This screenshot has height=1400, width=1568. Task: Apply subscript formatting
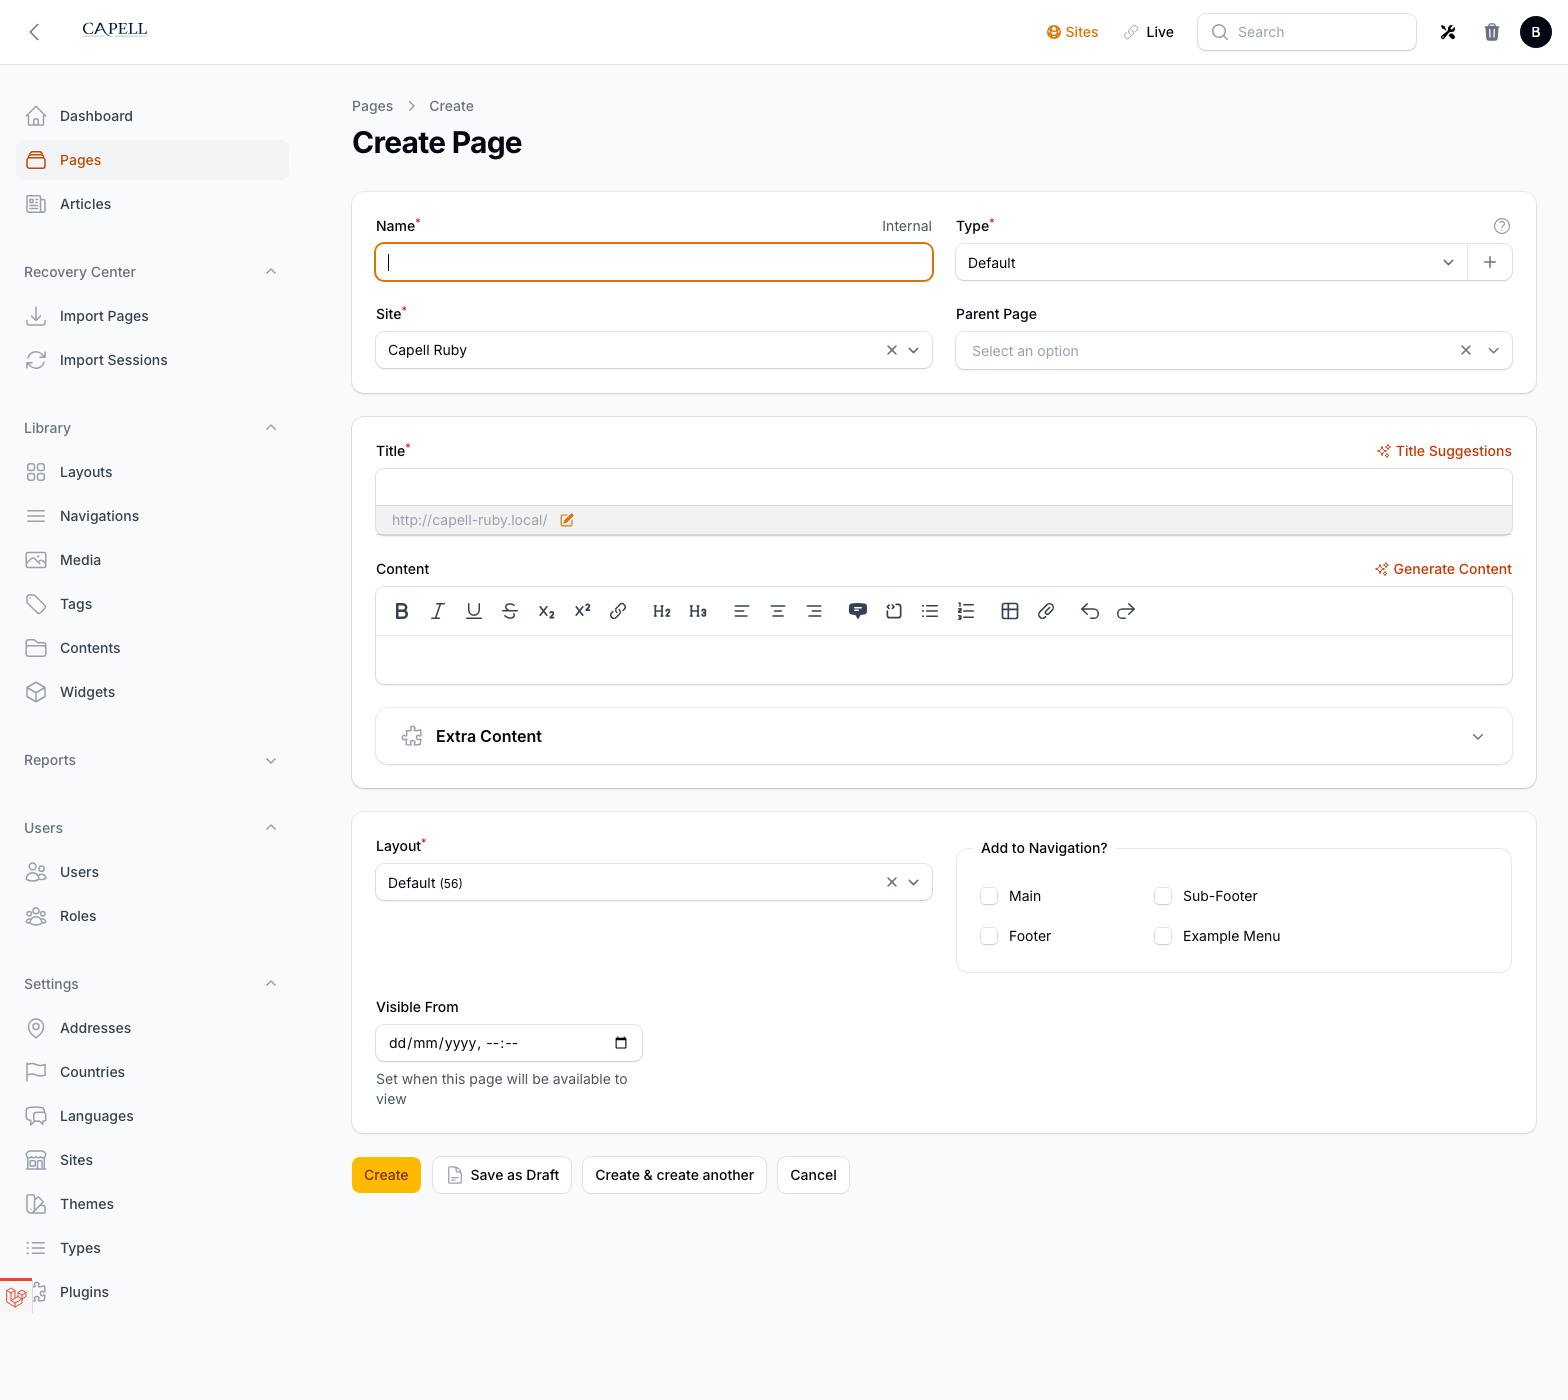tap(546, 611)
